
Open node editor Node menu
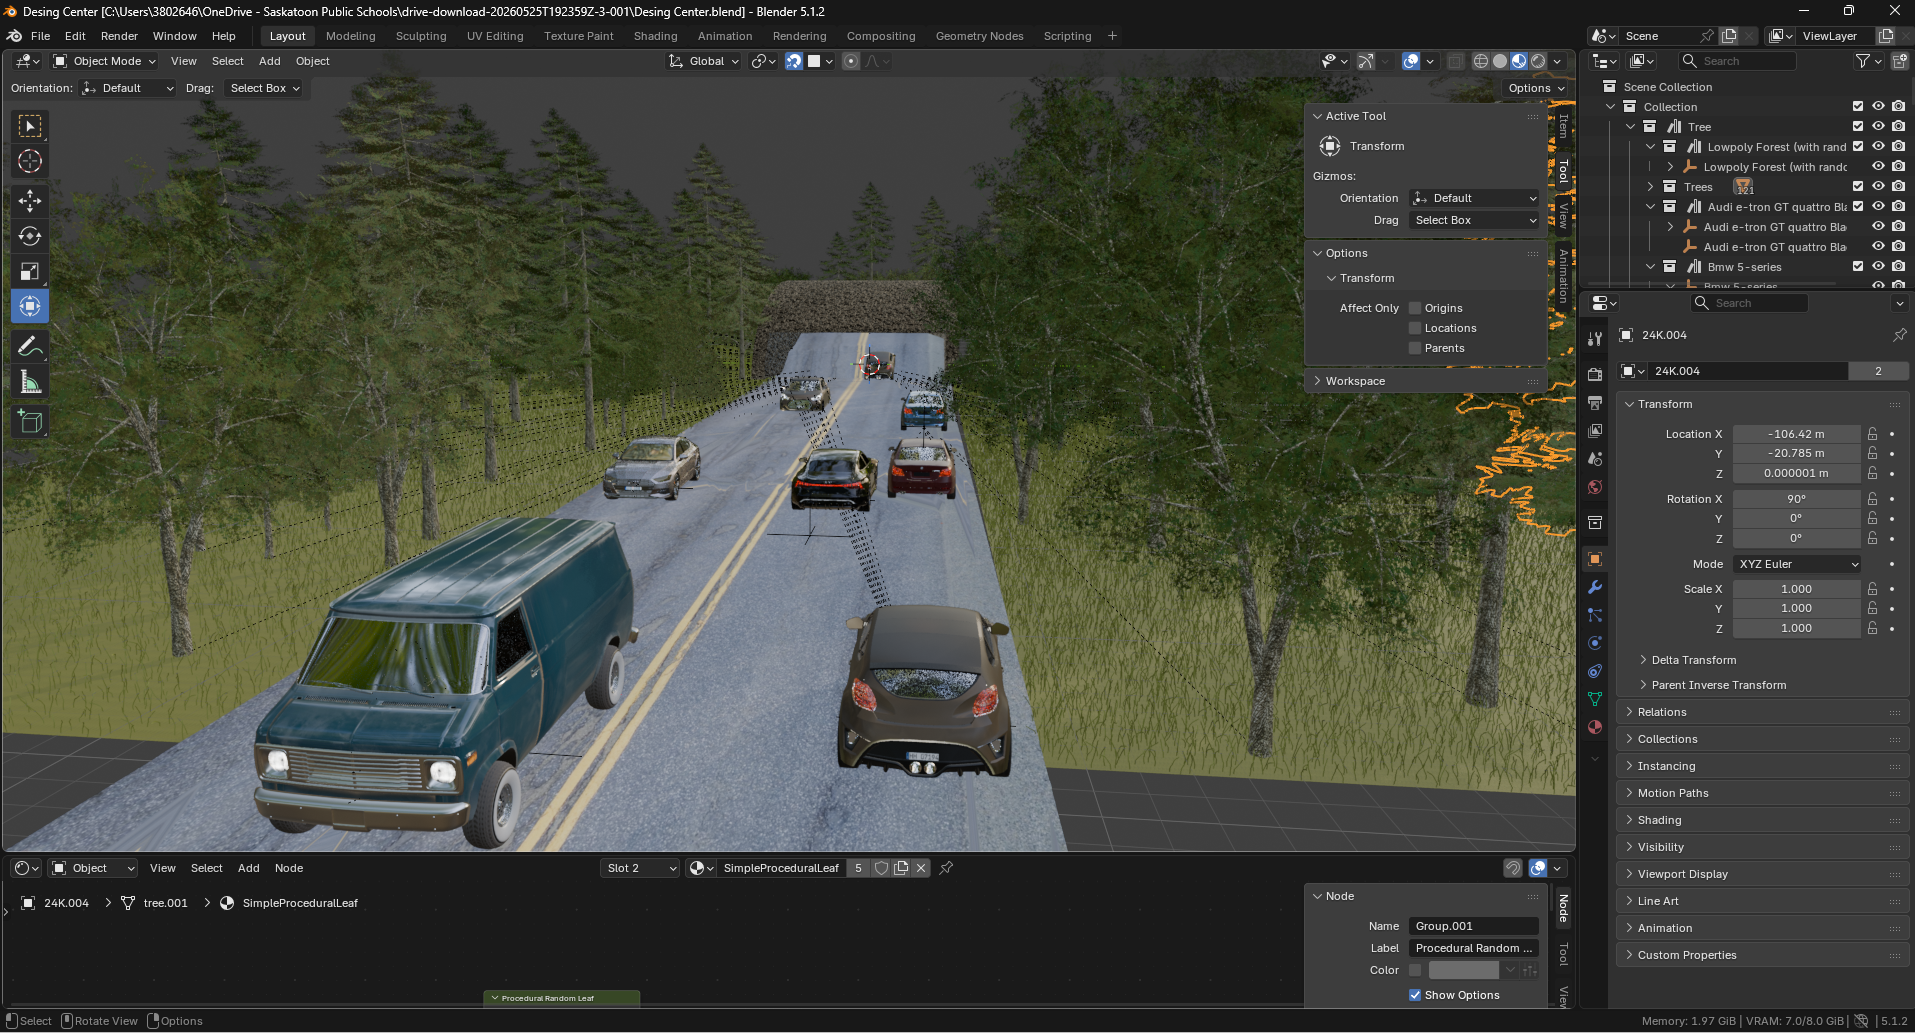point(288,868)
